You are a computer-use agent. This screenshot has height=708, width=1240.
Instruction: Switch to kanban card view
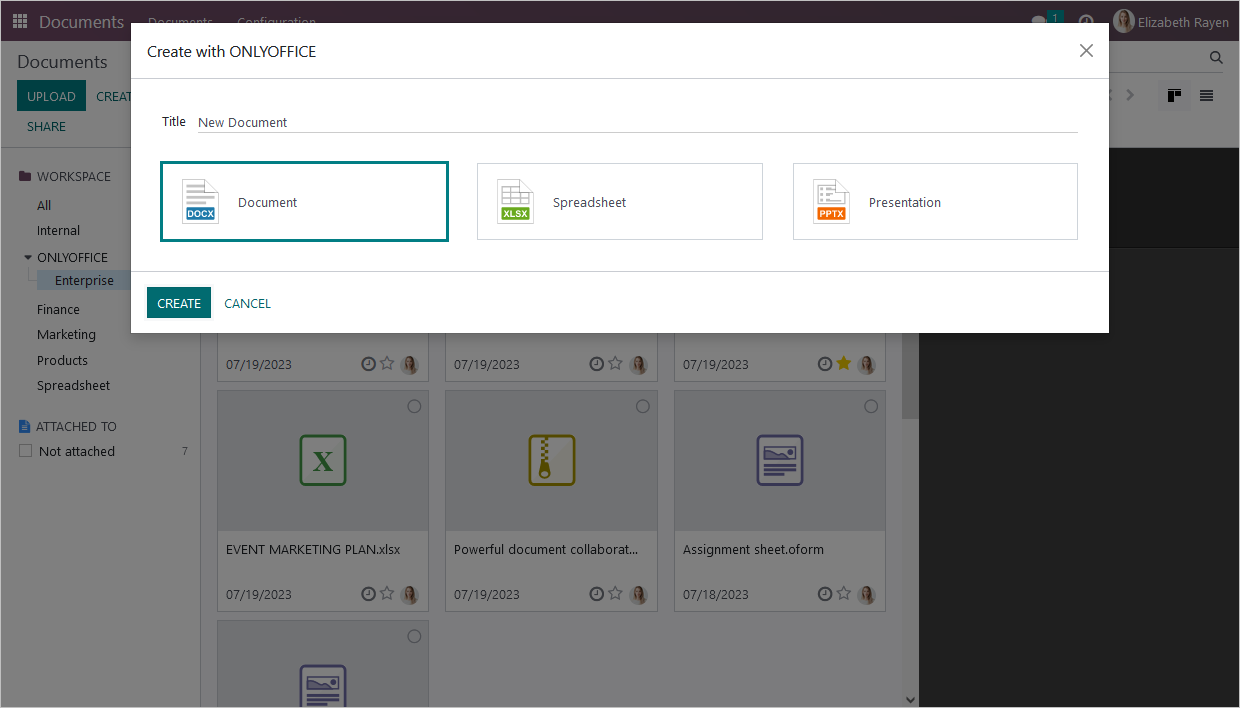coord(1174,95)
